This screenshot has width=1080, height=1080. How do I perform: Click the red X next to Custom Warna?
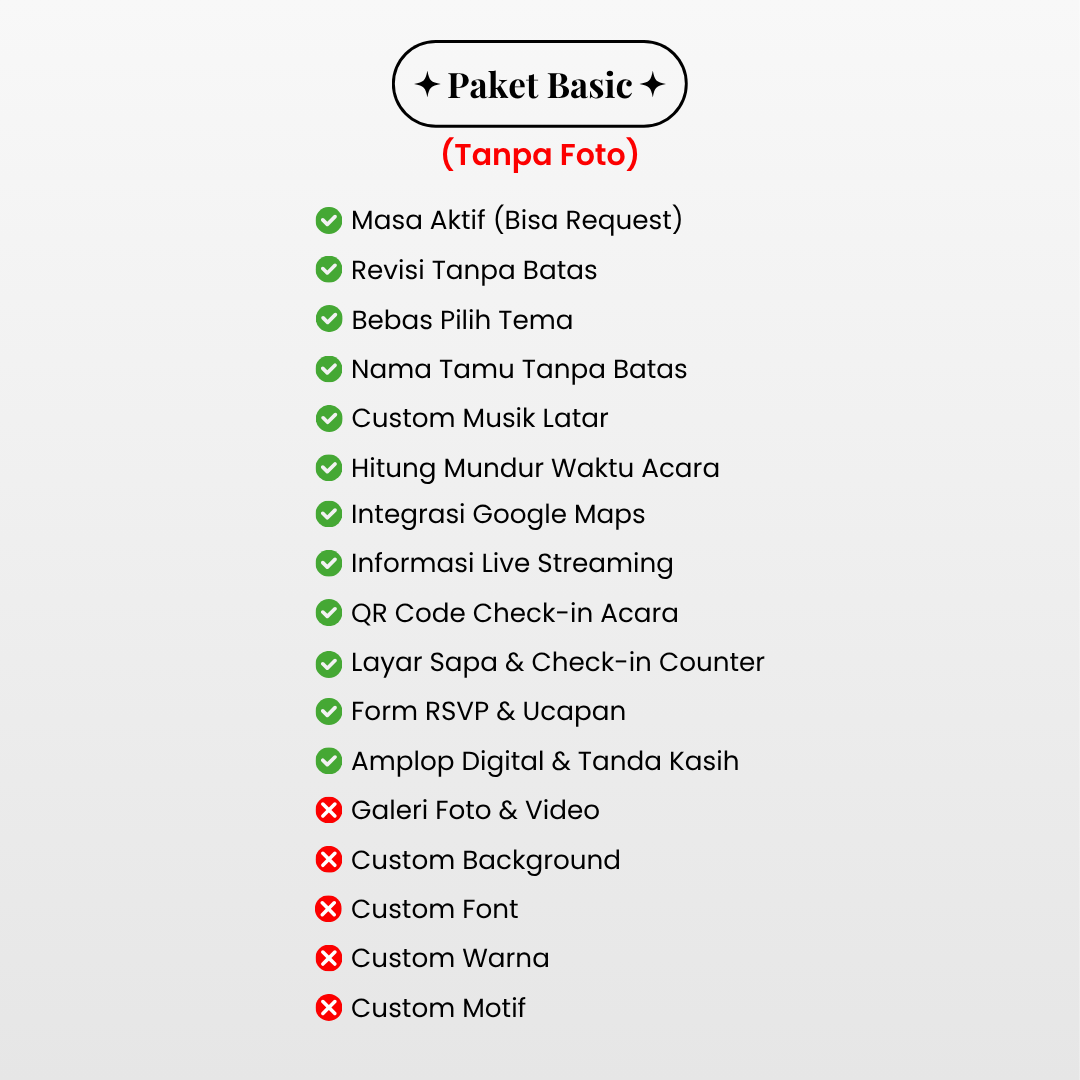coord(329,958)
